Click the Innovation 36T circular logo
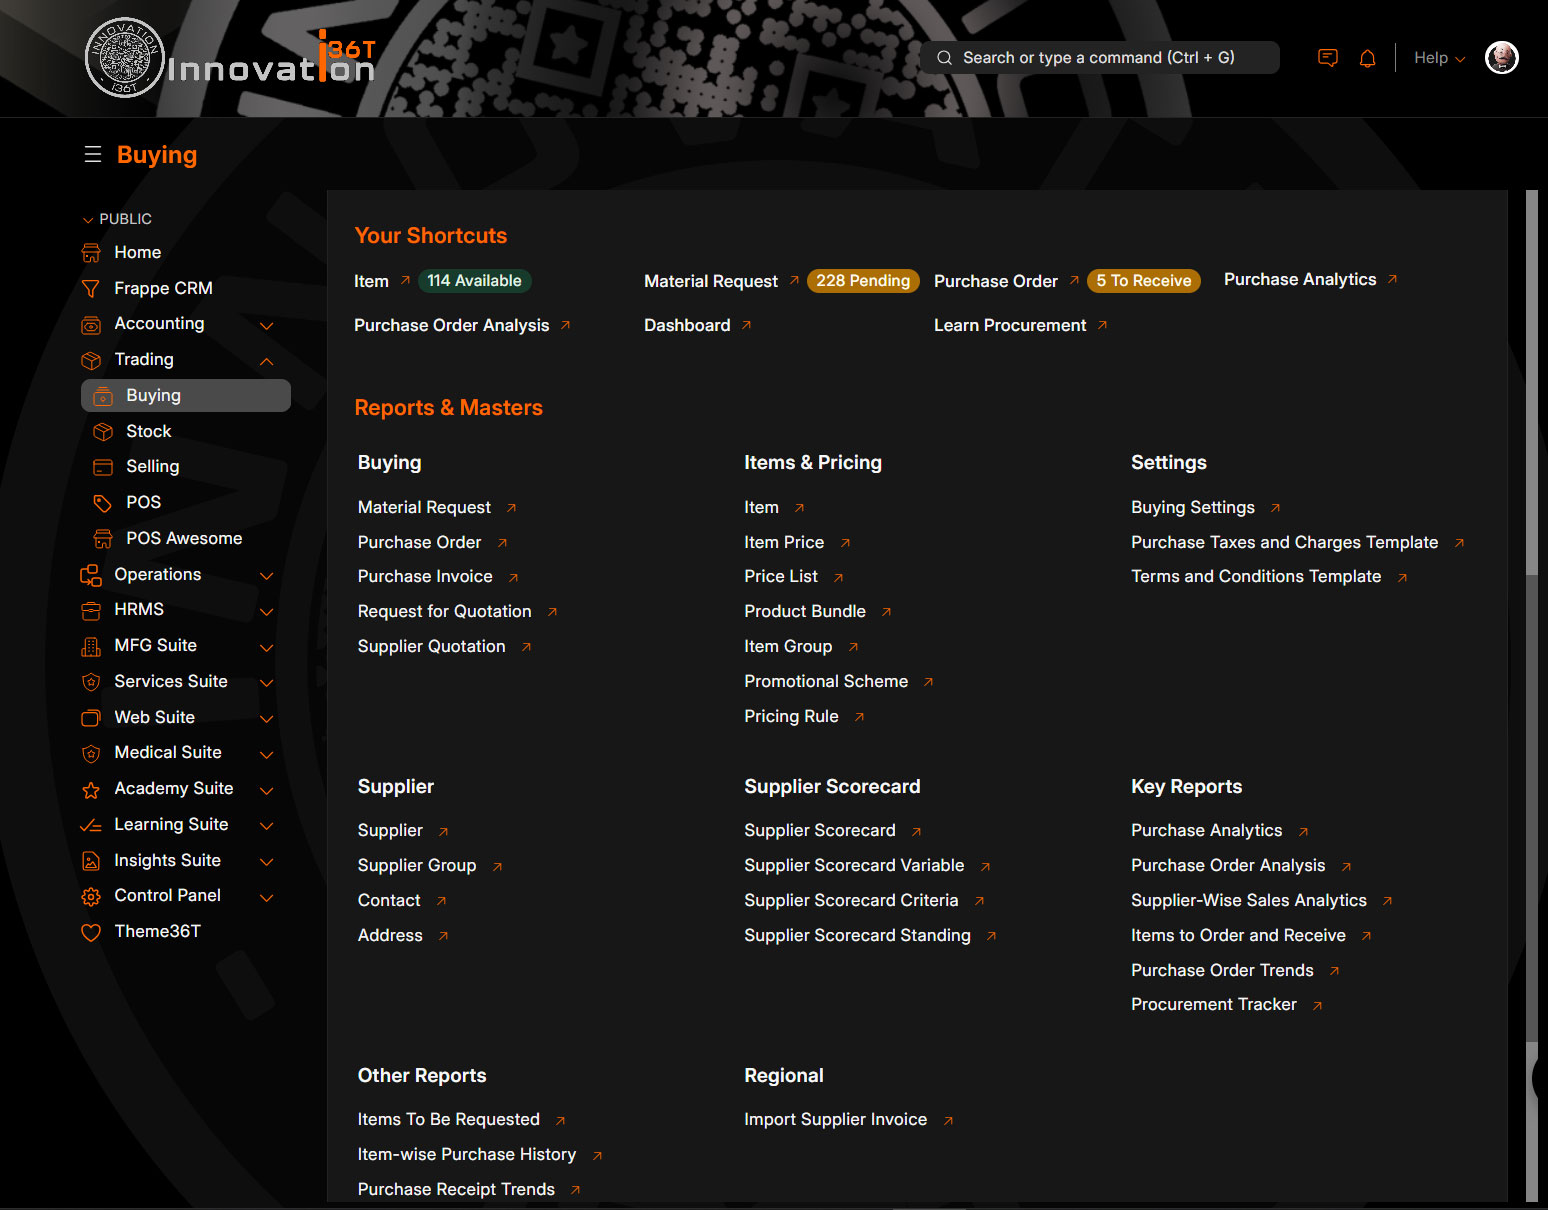The height and width of the screenshot is (1210, 1548). click(x=124, y=58)
